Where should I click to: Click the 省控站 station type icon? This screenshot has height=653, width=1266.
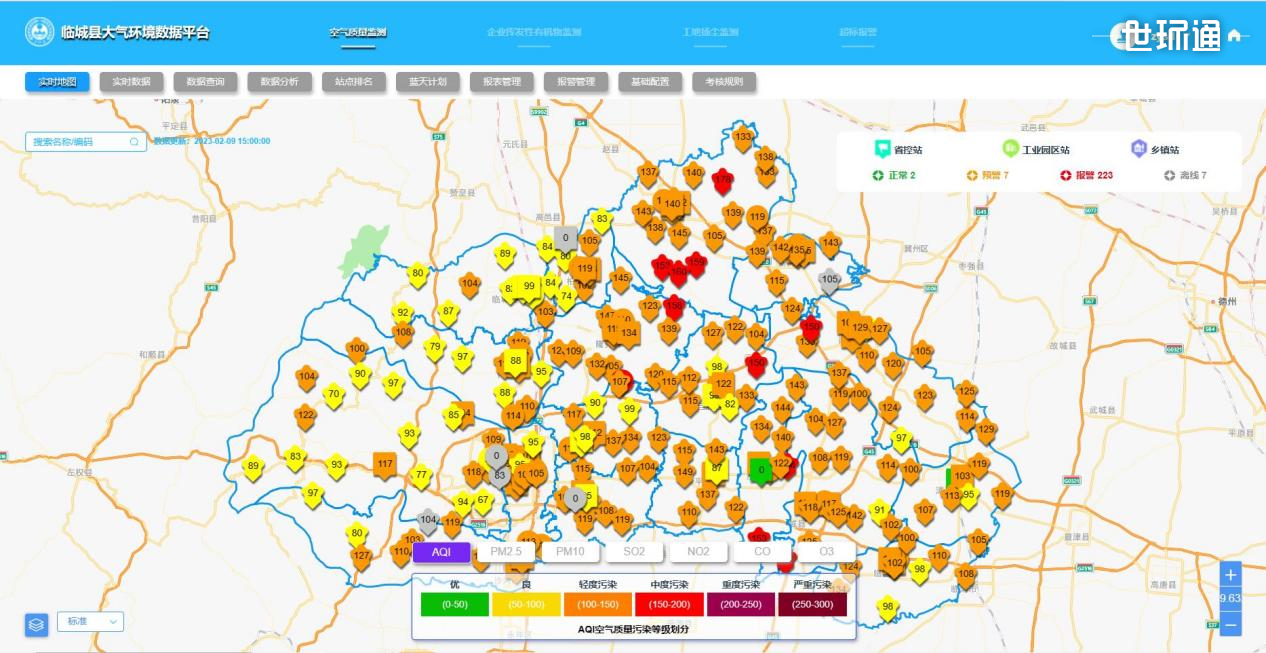pos(882,149)
